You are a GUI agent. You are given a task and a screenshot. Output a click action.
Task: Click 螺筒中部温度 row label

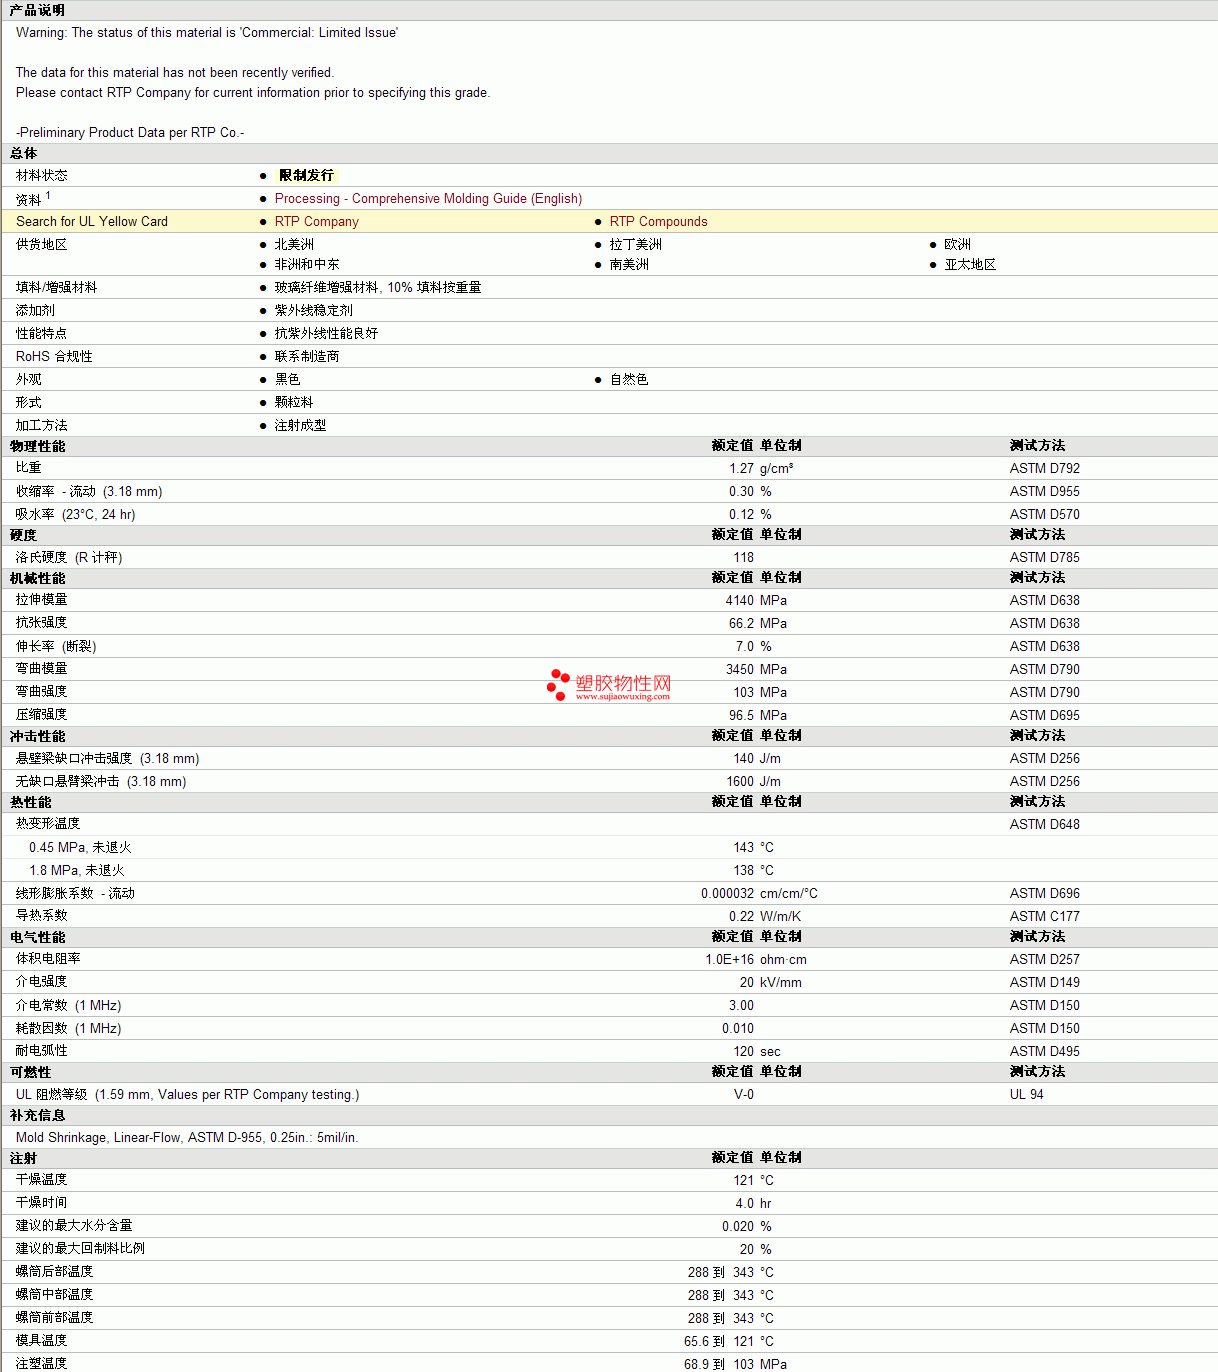point(54,1294)
